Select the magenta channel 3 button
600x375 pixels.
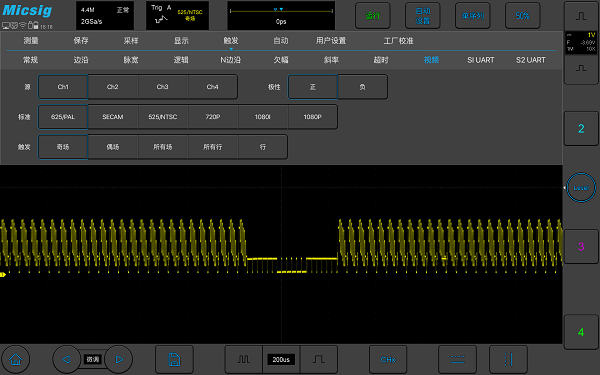tap(581, 246)
